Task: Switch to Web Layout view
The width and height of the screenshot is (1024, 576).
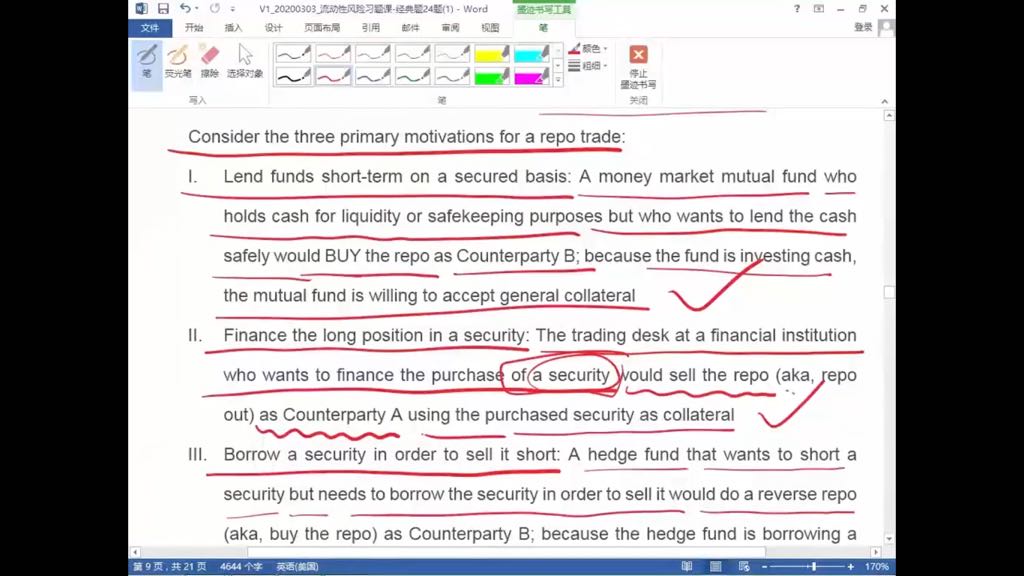Action: [x=744, y=566]
